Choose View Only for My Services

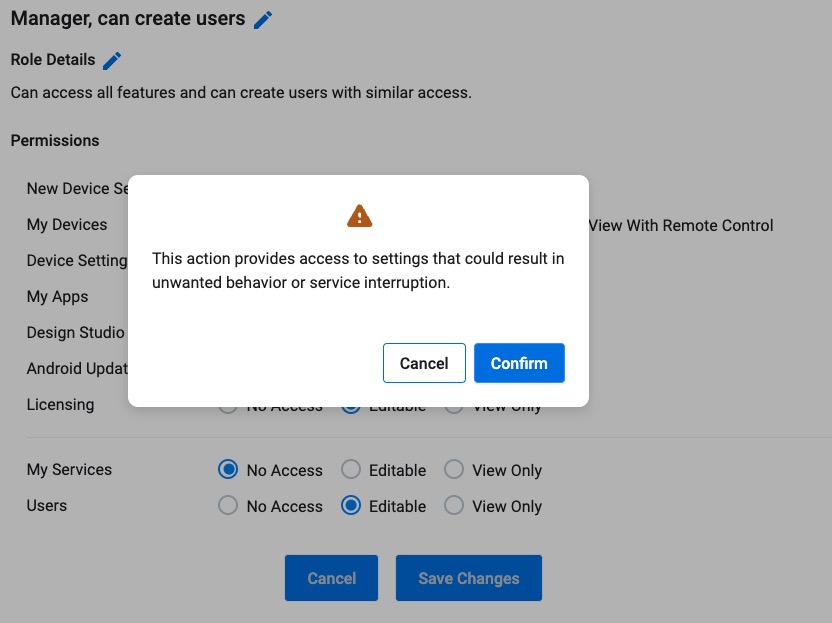(x=454, y=470)
